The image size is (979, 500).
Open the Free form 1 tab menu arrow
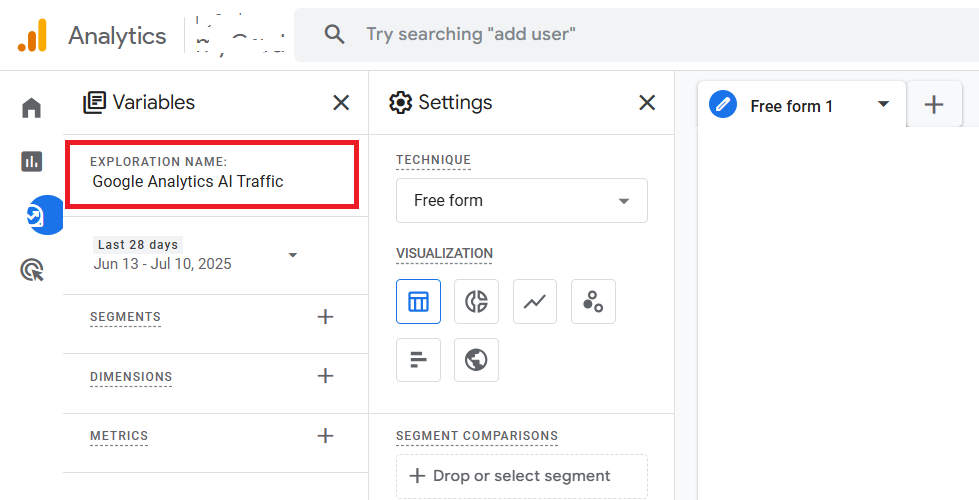pos(883,104)
